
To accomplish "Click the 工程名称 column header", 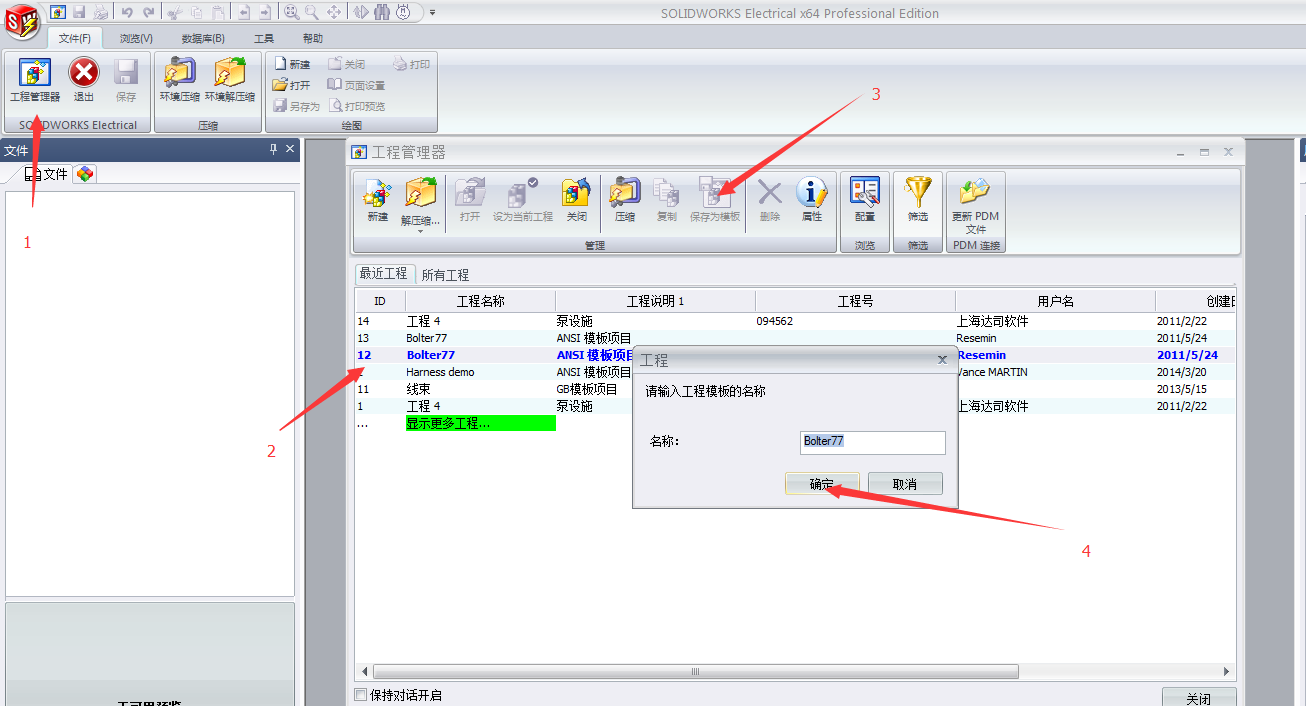I will (x=481, y=301).
